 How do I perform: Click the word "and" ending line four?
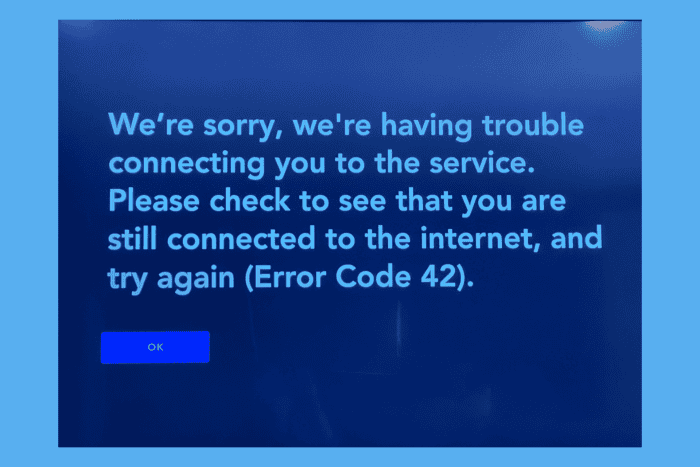point(576,238)
